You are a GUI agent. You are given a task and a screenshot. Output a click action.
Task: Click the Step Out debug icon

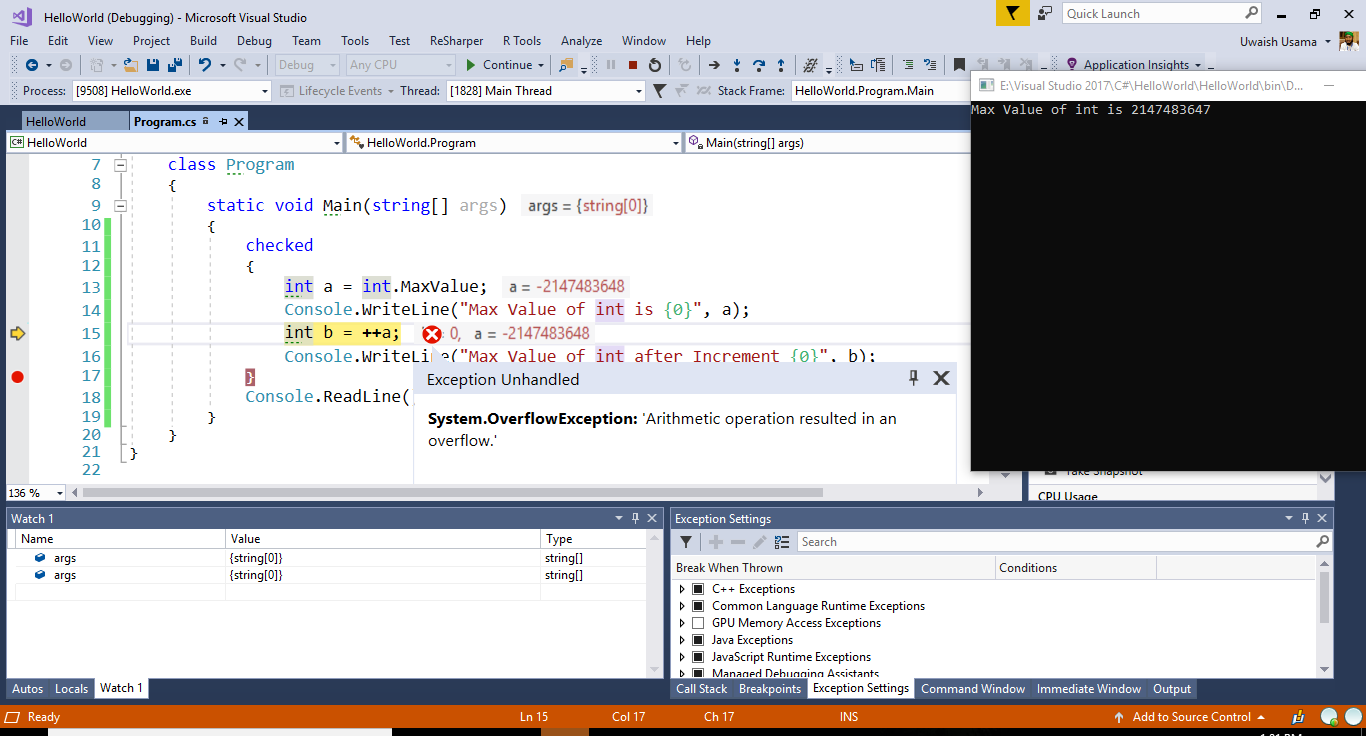781,66
